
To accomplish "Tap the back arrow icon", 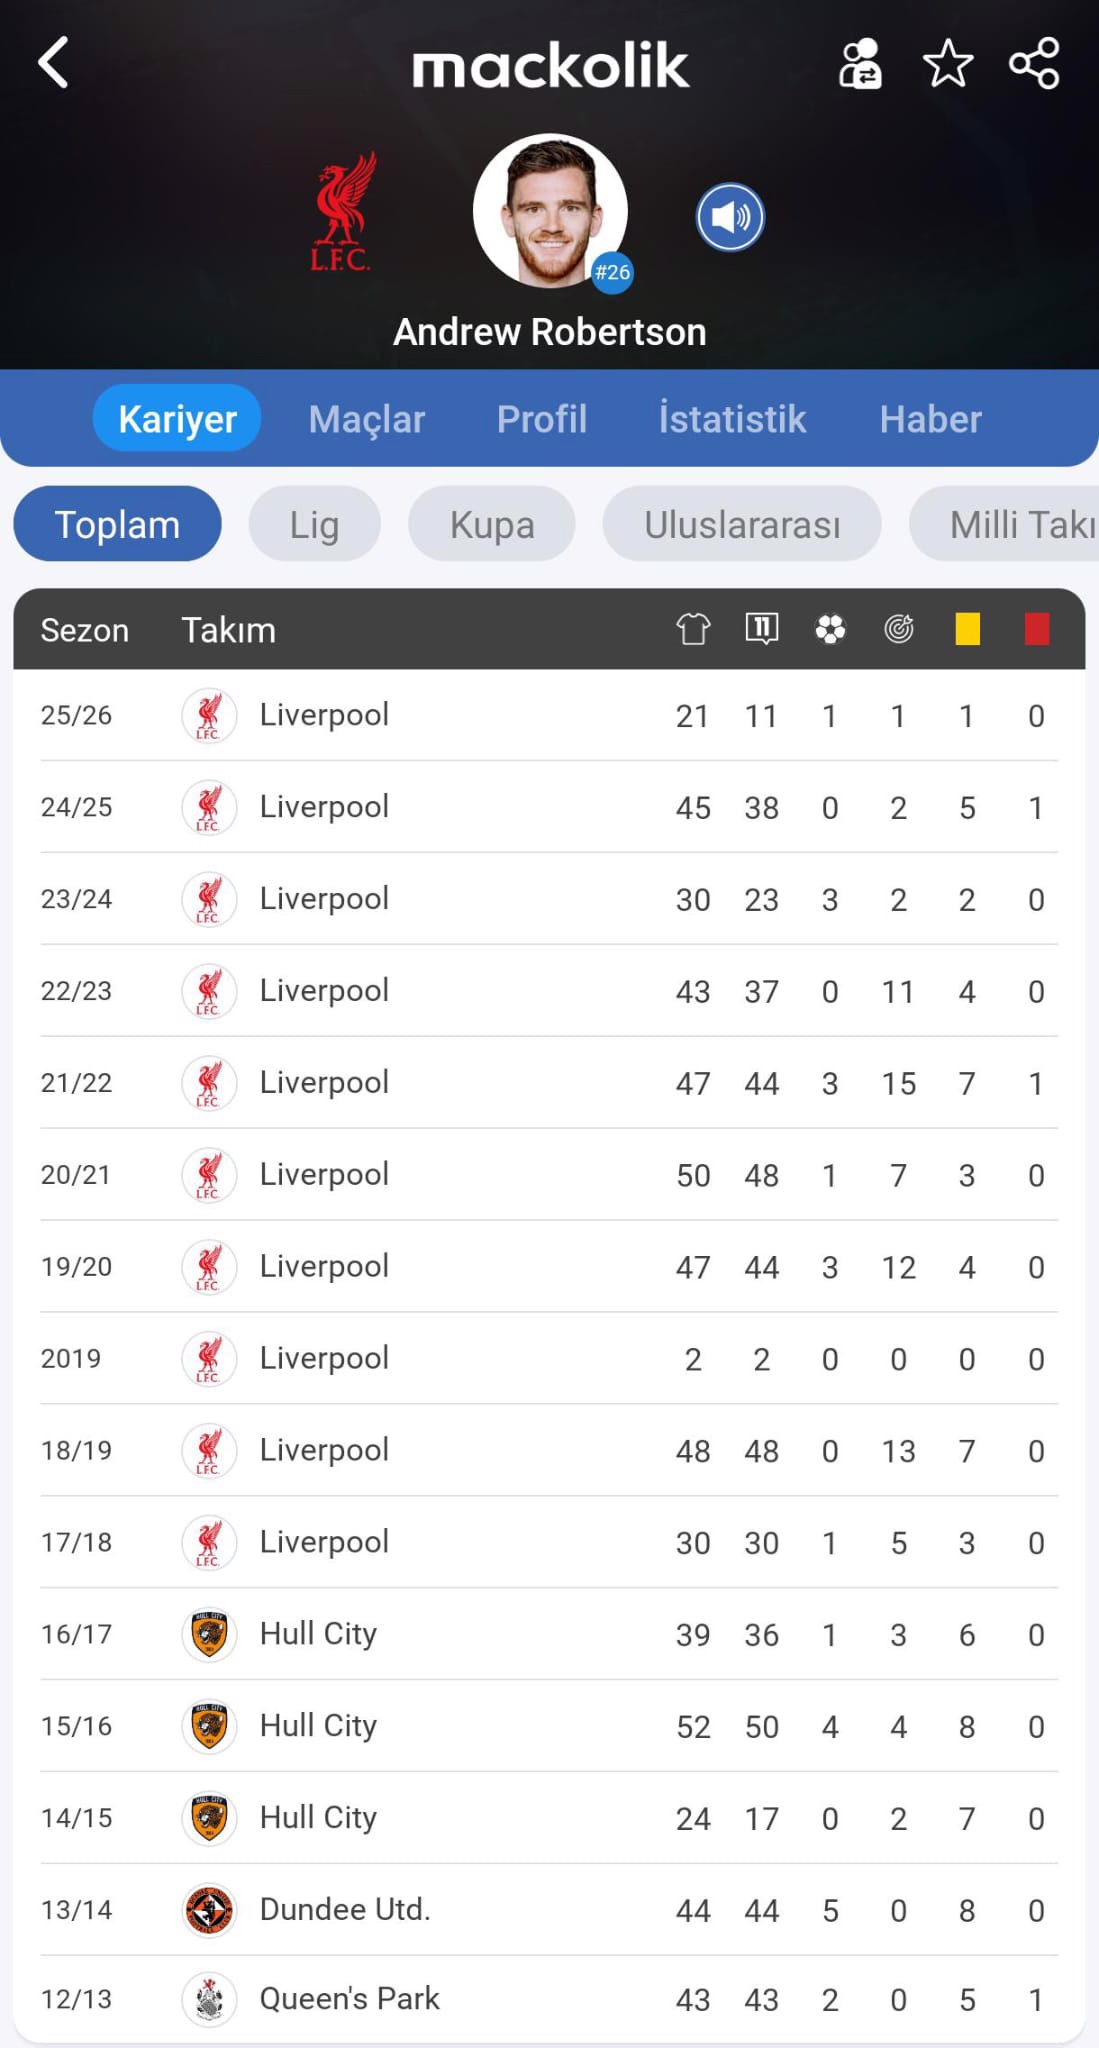I will (54, 64).
